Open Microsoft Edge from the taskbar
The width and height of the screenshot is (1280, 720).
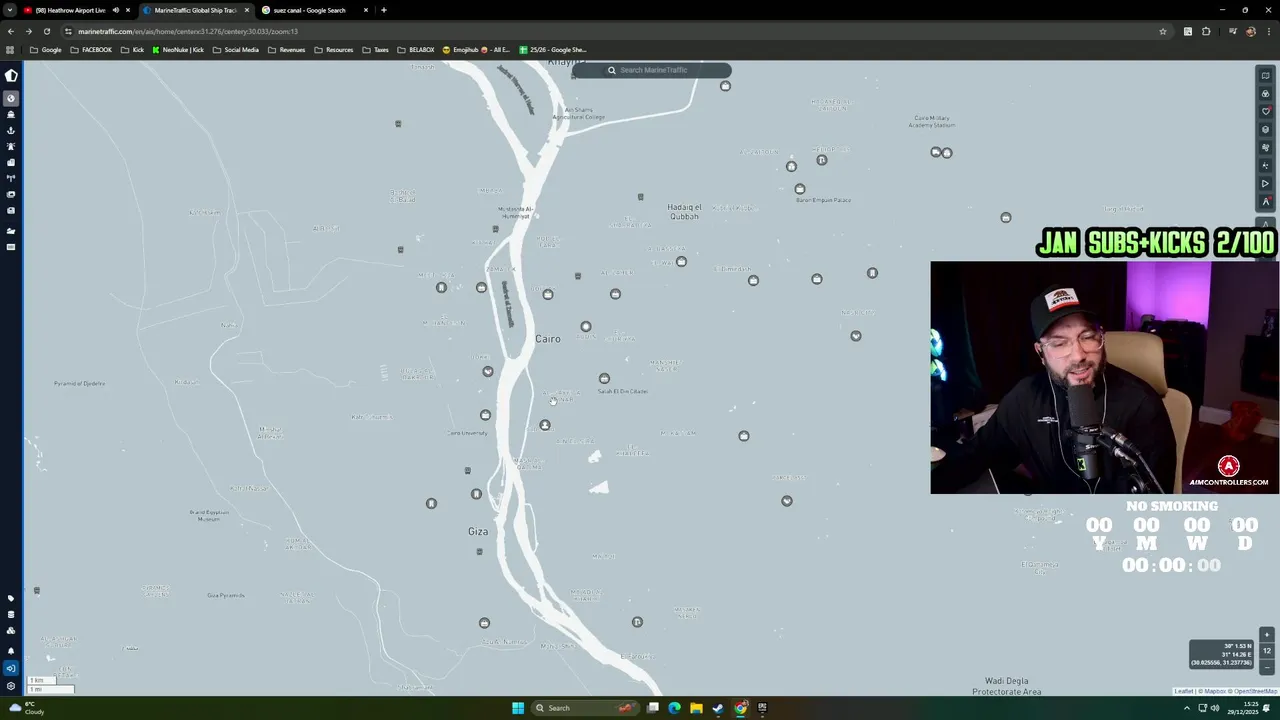coord(674,708)
